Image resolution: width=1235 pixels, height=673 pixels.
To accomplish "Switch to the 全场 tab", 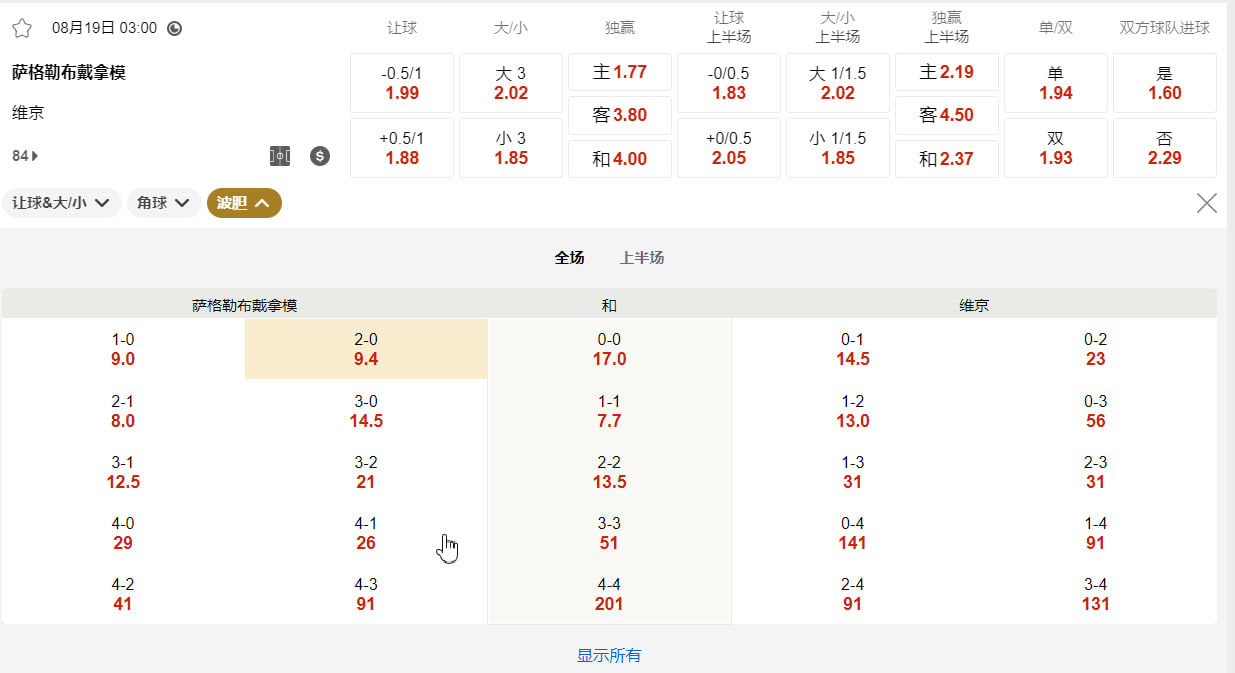I will [570, 258].
